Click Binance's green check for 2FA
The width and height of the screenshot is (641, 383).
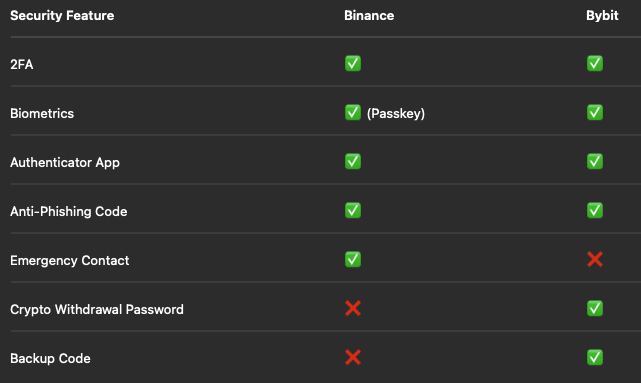[353, 63]
